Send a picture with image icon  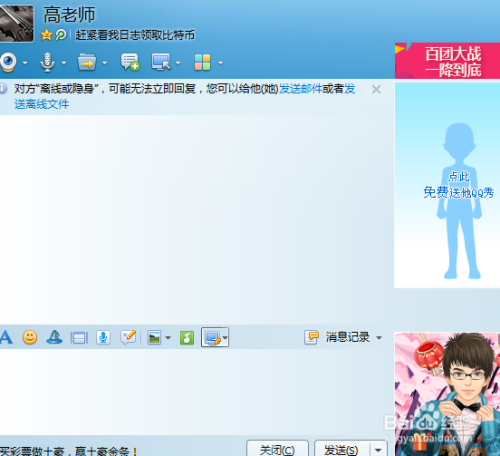(154, 338)
